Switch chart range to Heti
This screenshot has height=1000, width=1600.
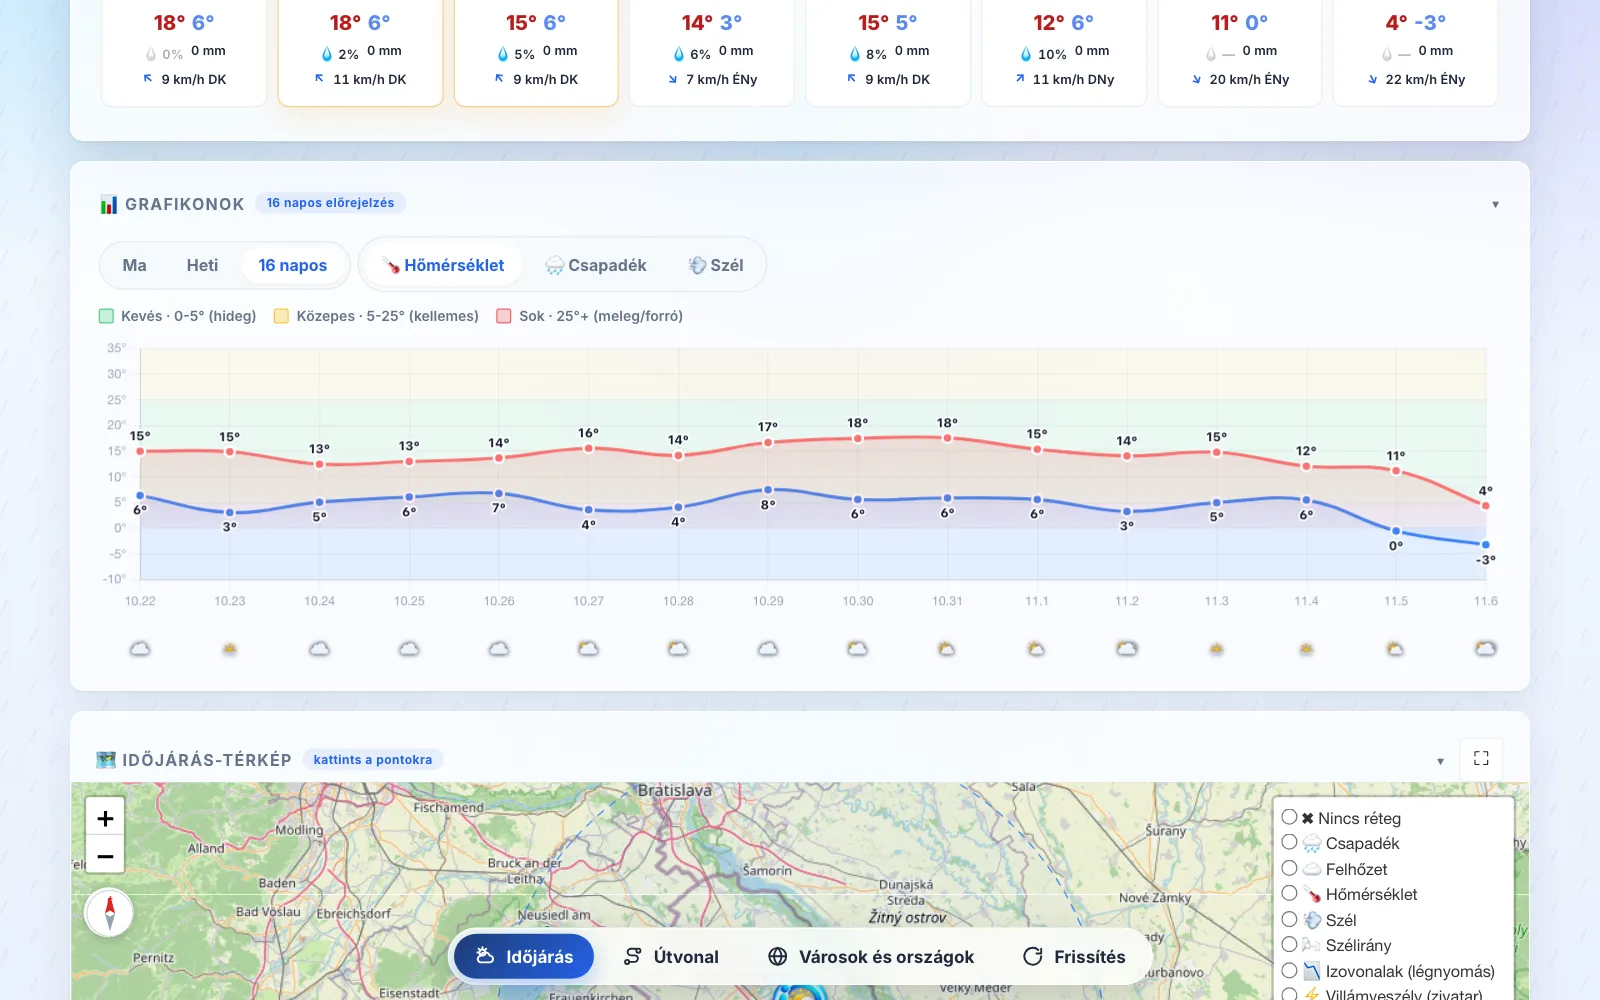click(x=202, y=265)
